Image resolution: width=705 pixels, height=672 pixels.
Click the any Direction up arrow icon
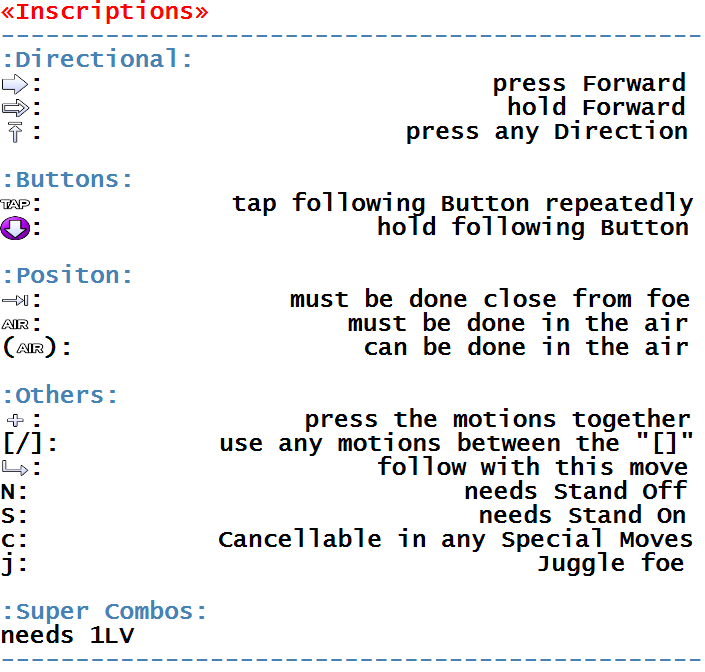point(15,132)
